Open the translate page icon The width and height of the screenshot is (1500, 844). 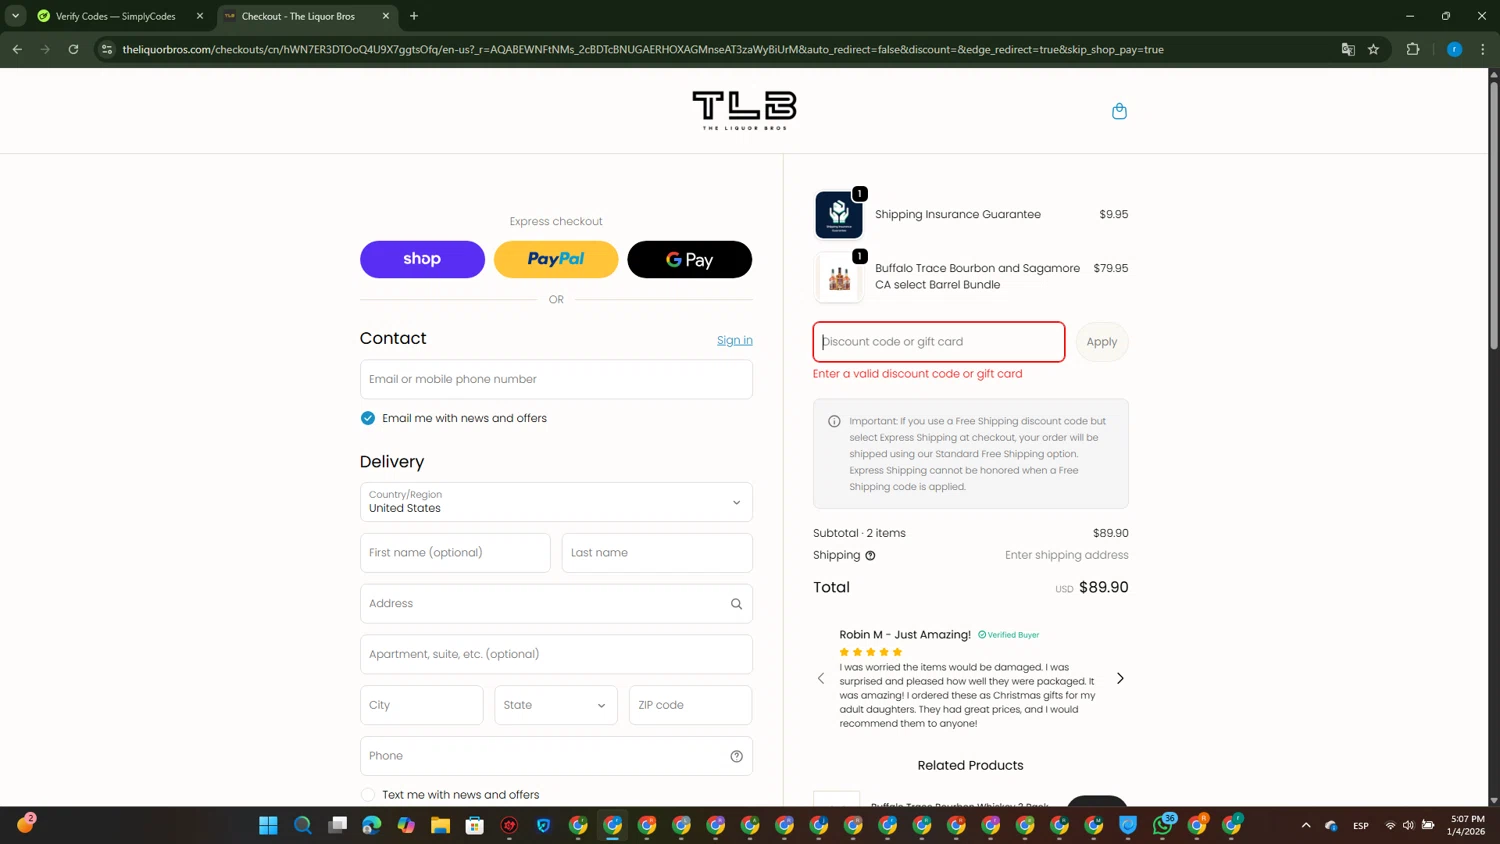1348,49
